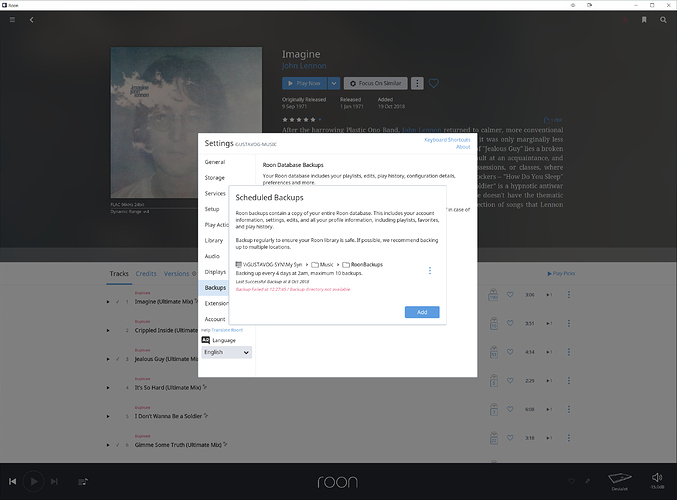The image size is (677, 500).
Task: Switch to the Tracks tab
Action: [119, 274]
